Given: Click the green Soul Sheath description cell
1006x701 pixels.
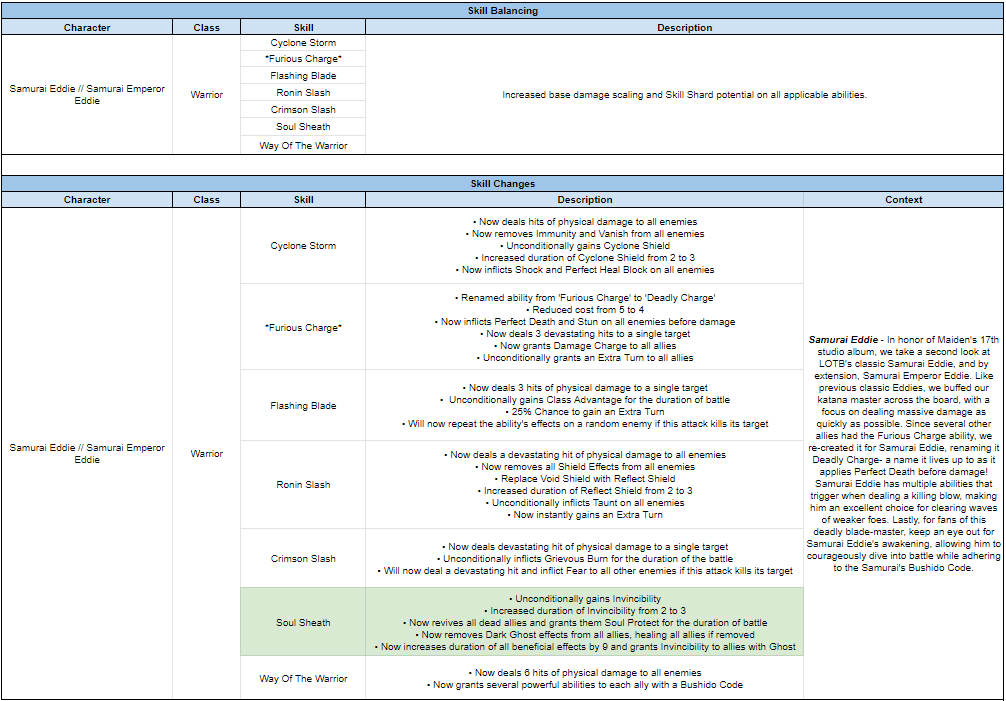Looking at the screenshot, I should 584,623.
